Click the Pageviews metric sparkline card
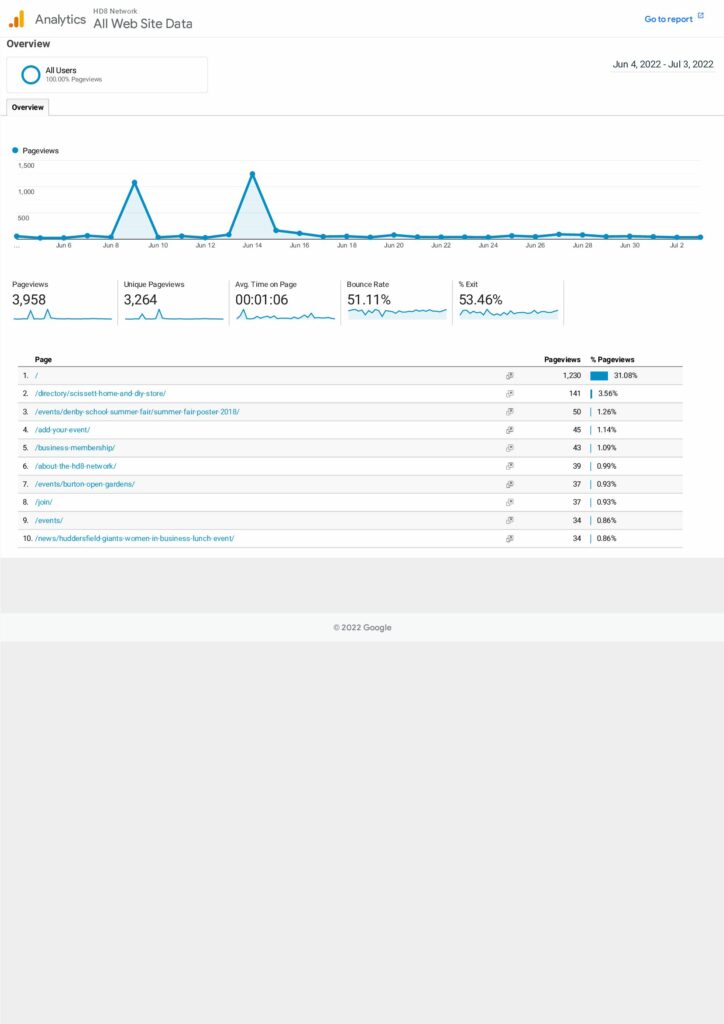Viewport: 724px width, 1024px height. pyautogui.click(x=62, y=302)
